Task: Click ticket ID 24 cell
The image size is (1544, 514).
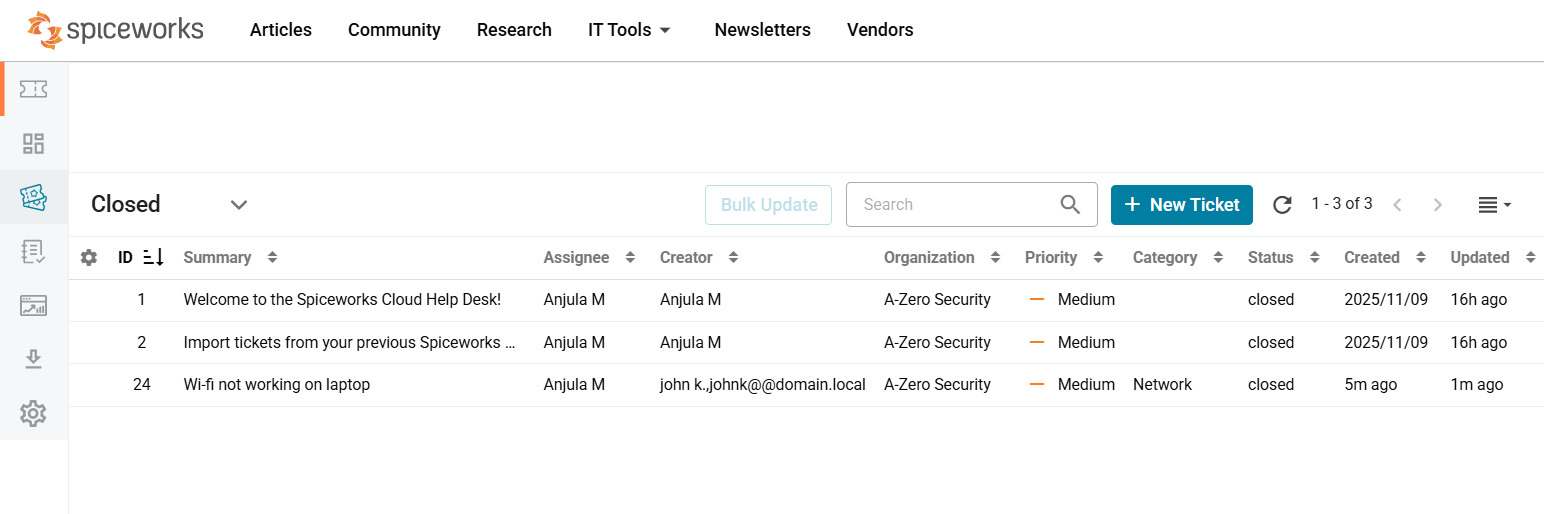Action: pos(142,385)
